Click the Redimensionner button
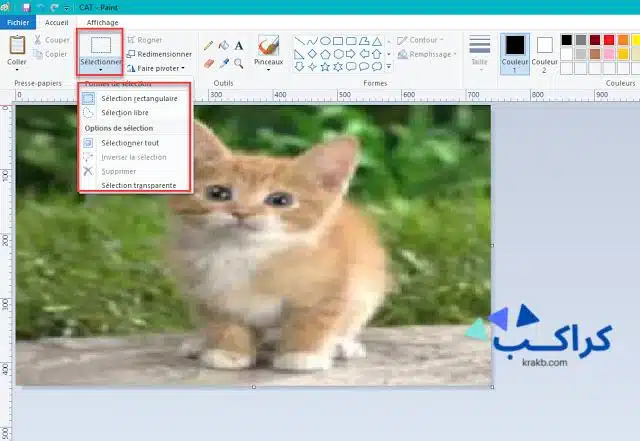This screenshot has height=441, width=640. click(x=159, y=54)
